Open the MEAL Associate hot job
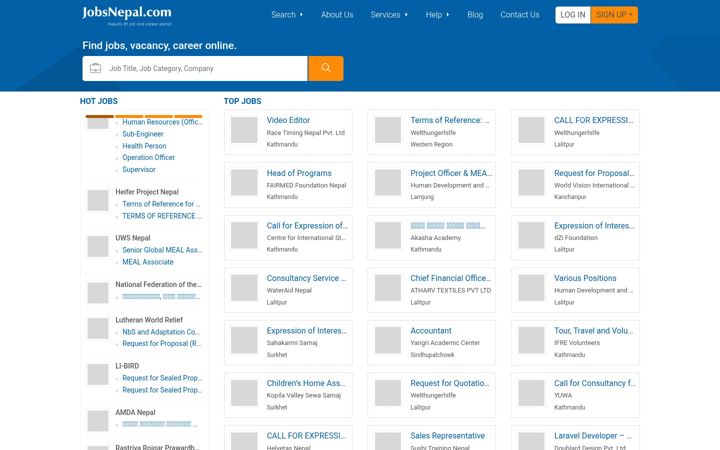720x450 pixels. click(148, 262)
